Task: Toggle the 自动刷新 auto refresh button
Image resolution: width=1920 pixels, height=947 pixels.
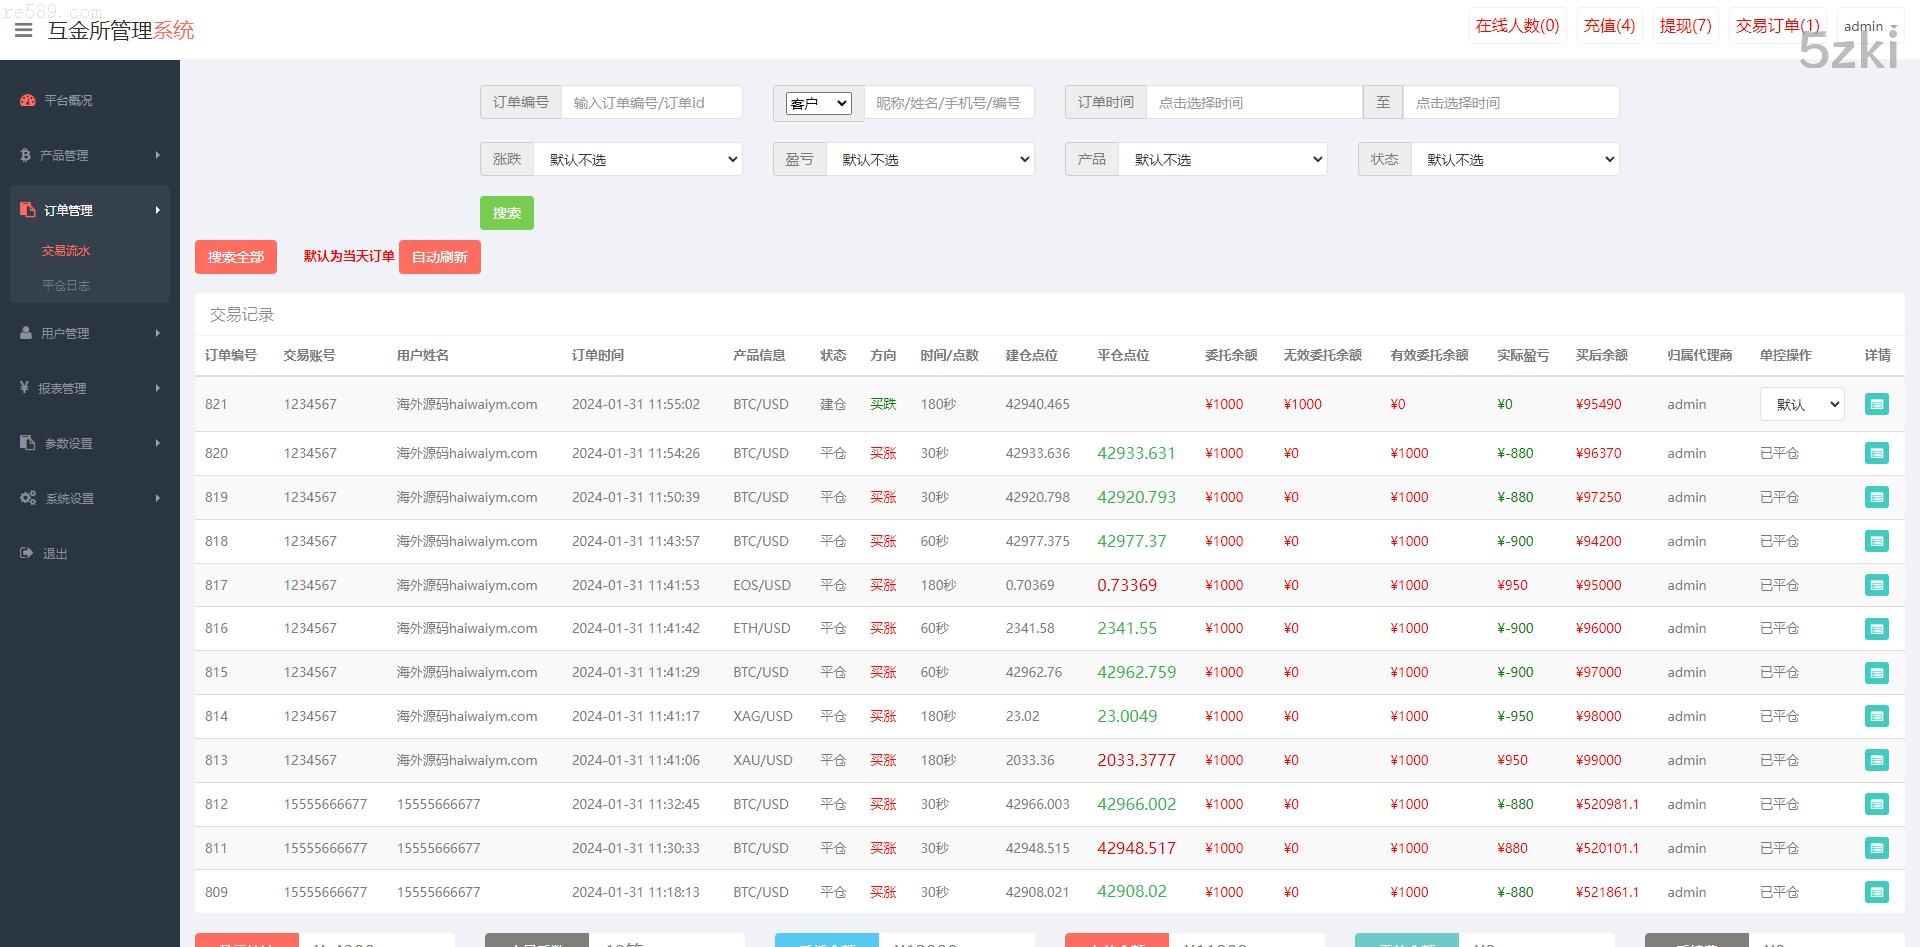Action: pos(439,257)
